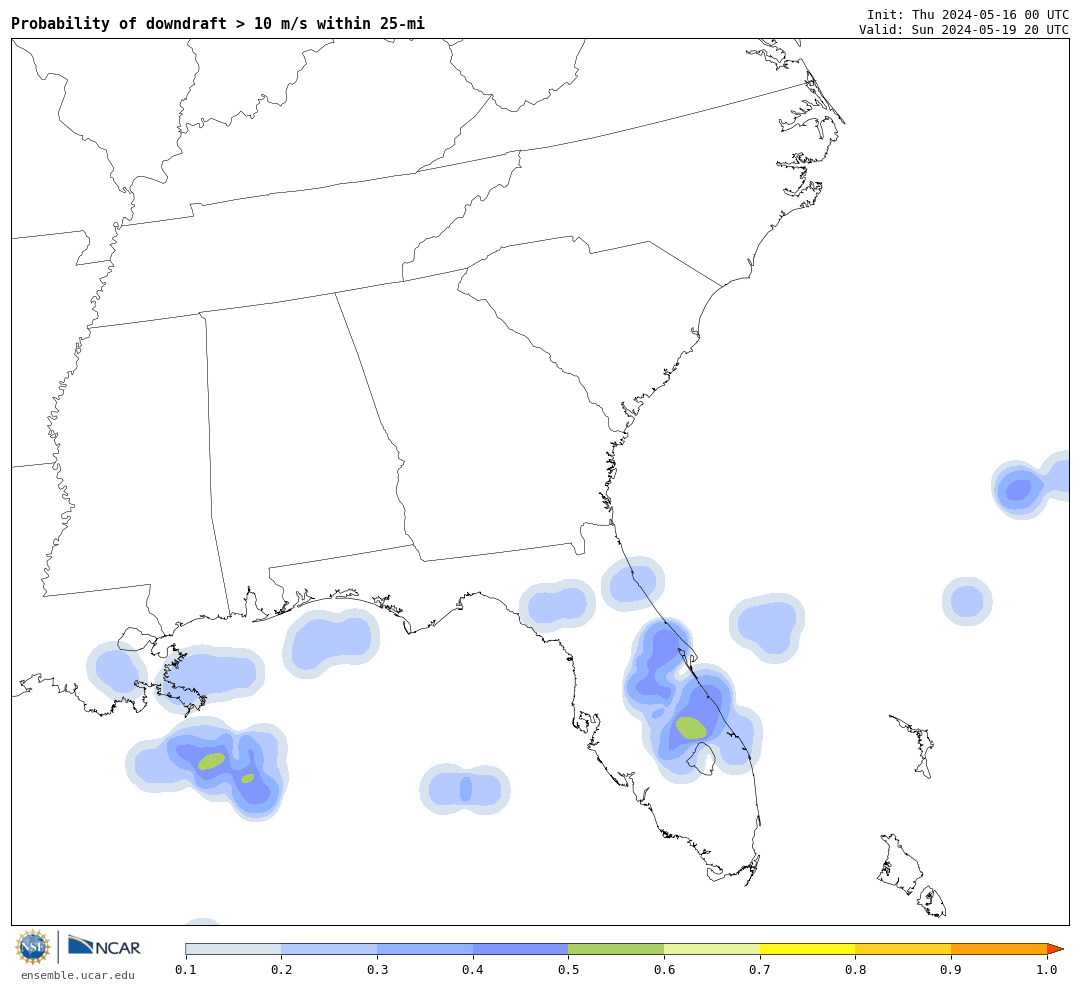Select the 'Init: Thu 2024-05-16 00 UTC' text
Screen dimensions: 1080x988
pos(968,14)
